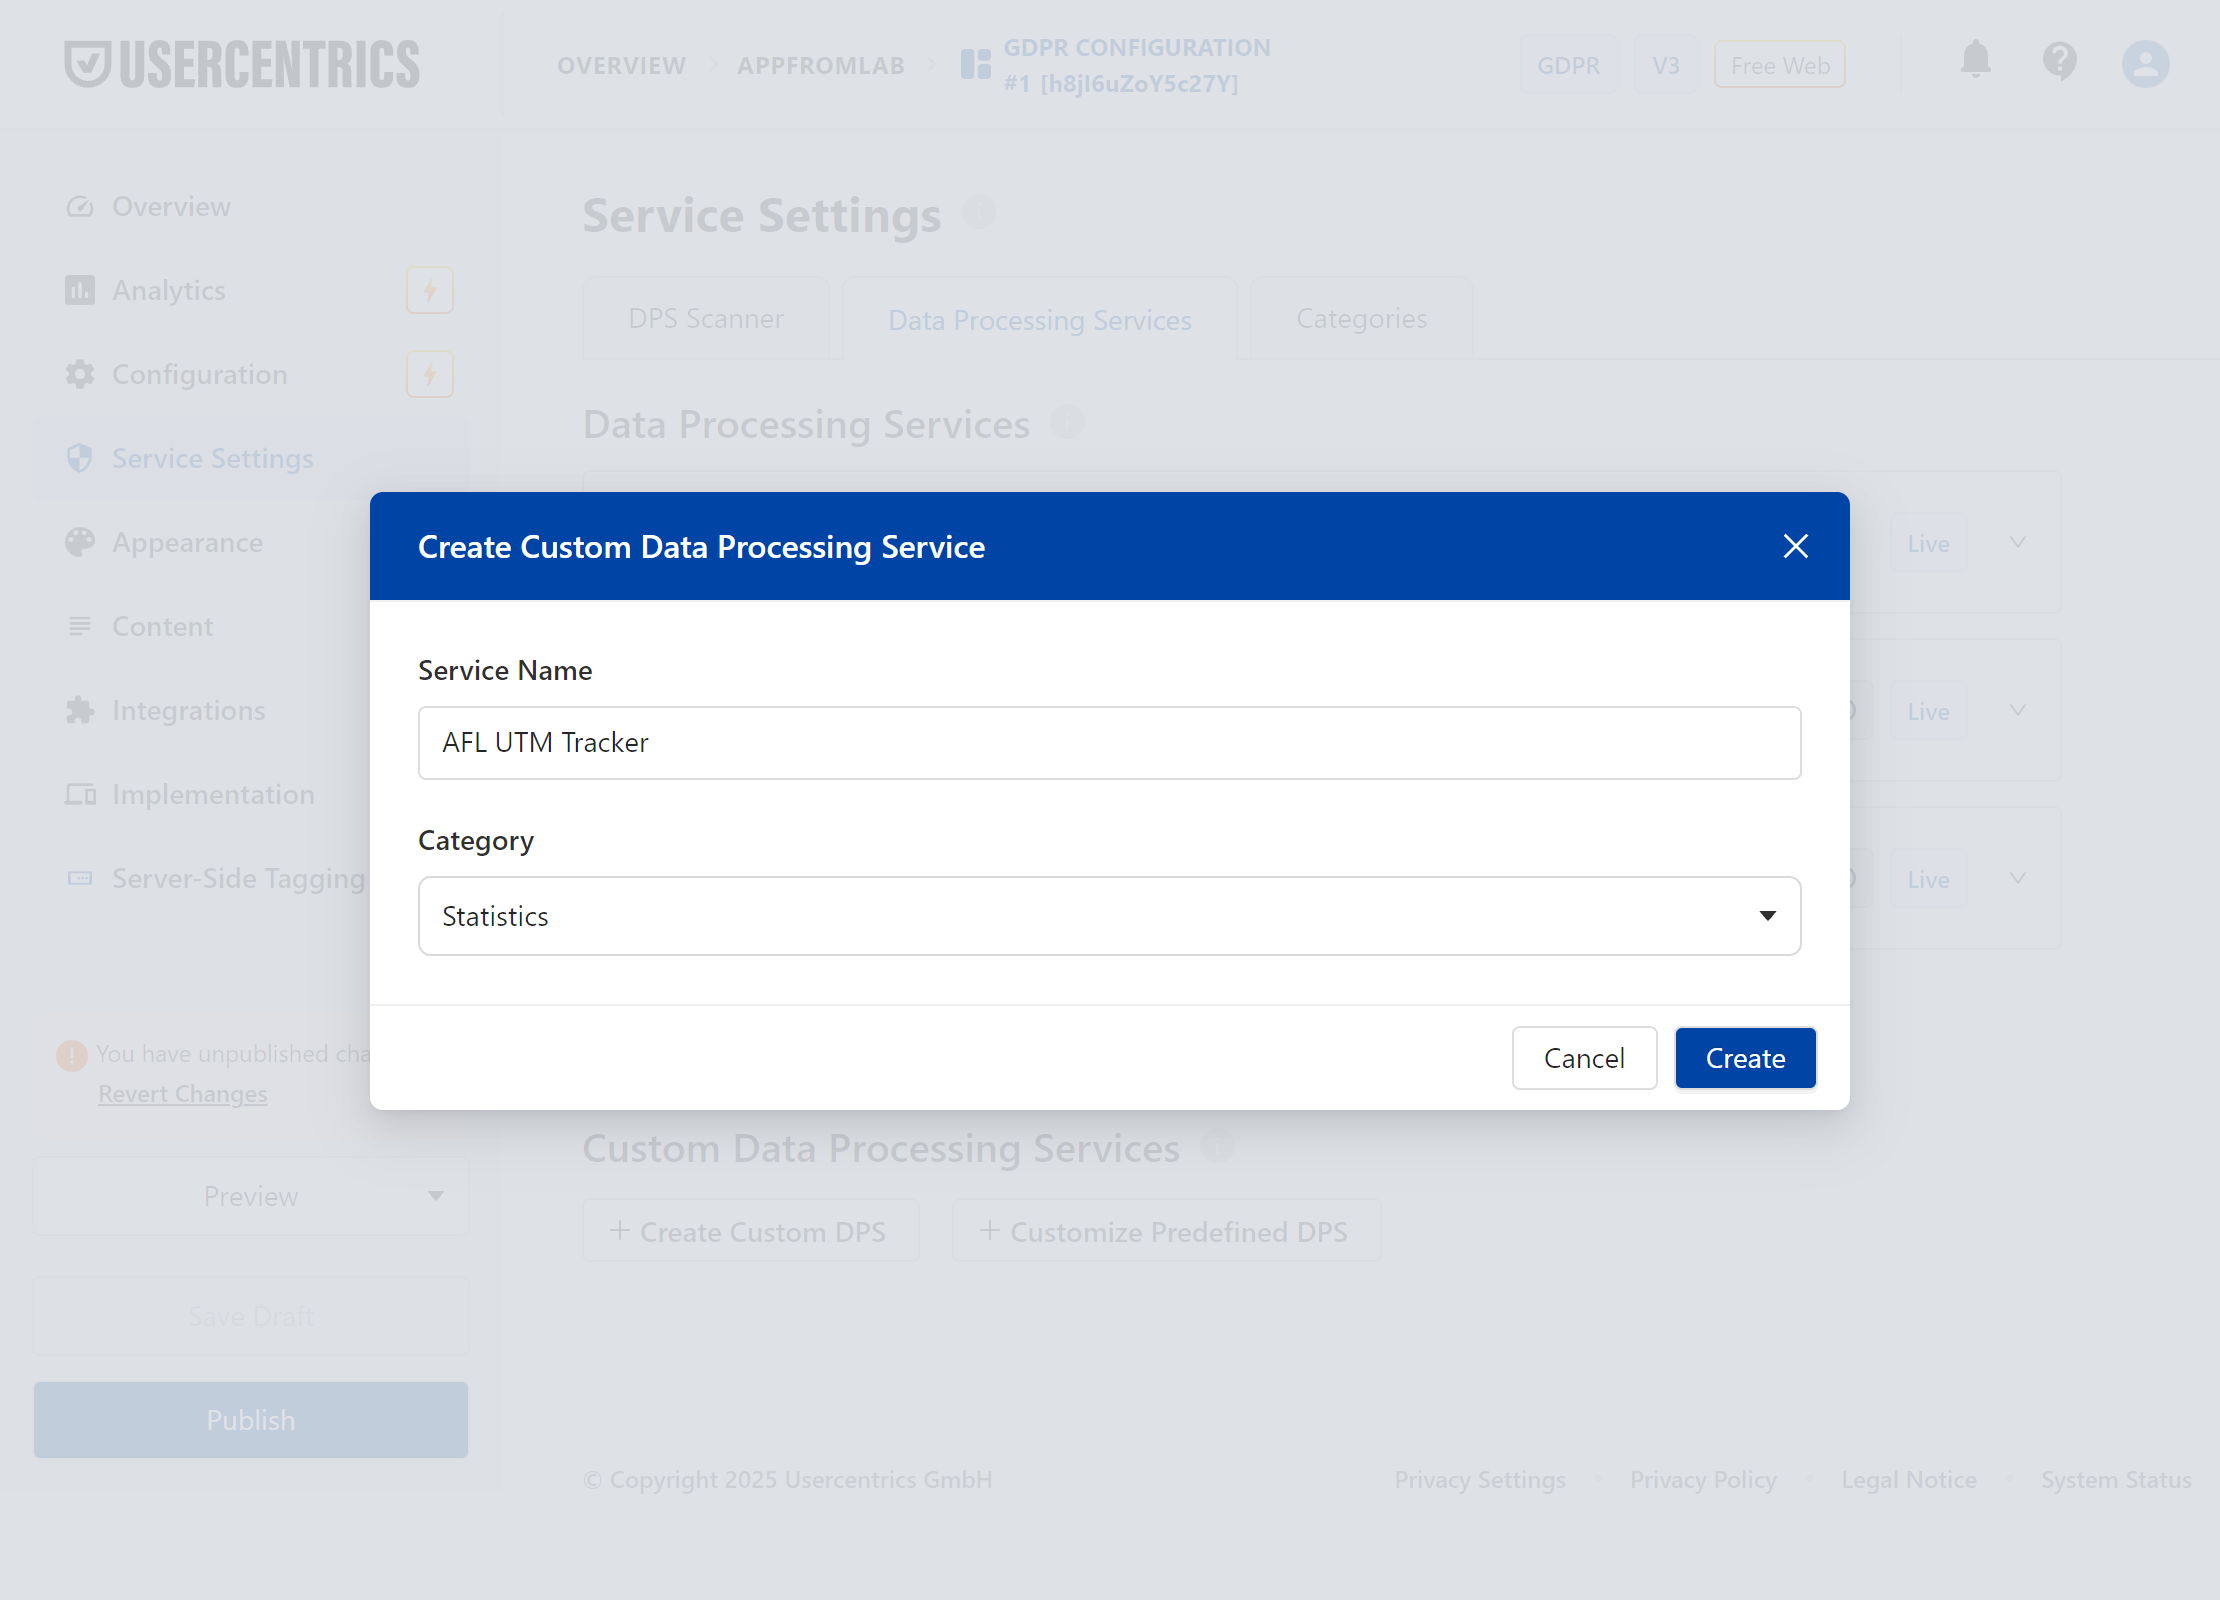Click the Appearance palette icon
Screen dimensions: 2220x1600
point(80,542)
